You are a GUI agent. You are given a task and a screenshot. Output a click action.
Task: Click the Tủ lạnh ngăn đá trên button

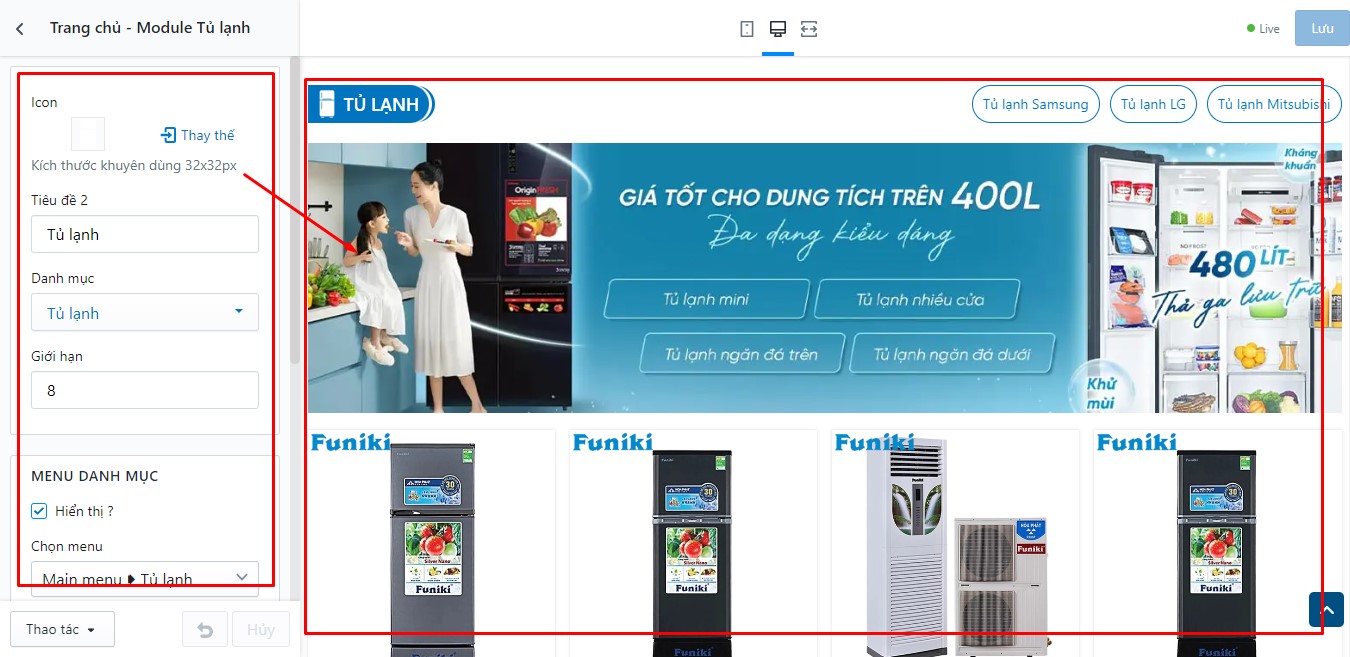[x=741, y=354]
